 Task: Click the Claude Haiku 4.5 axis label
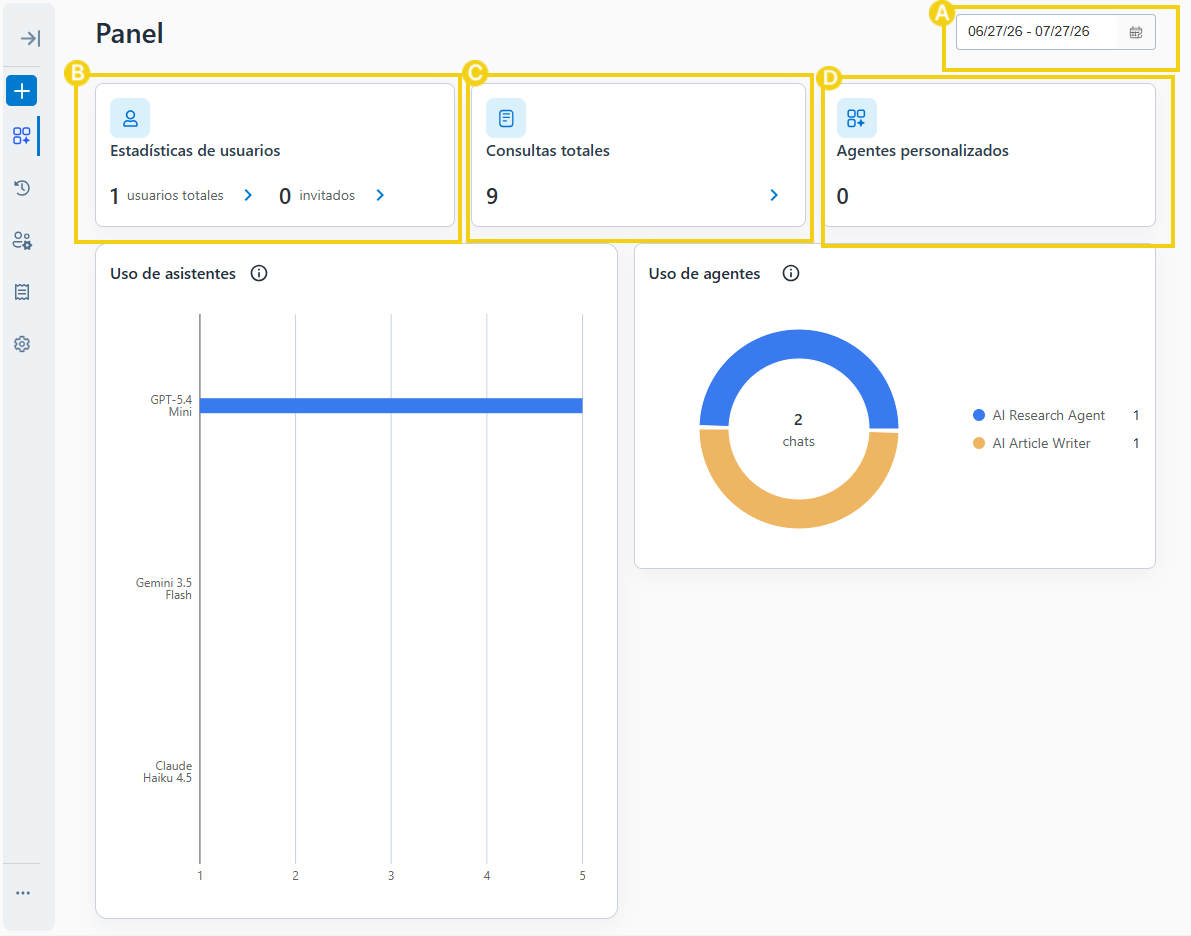(168, 772)
